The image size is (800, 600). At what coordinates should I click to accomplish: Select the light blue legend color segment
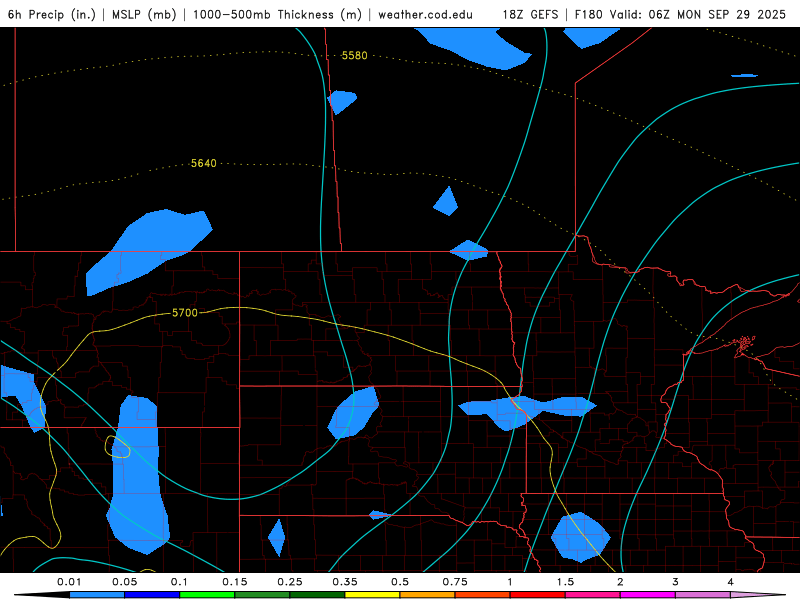[97, 595]
